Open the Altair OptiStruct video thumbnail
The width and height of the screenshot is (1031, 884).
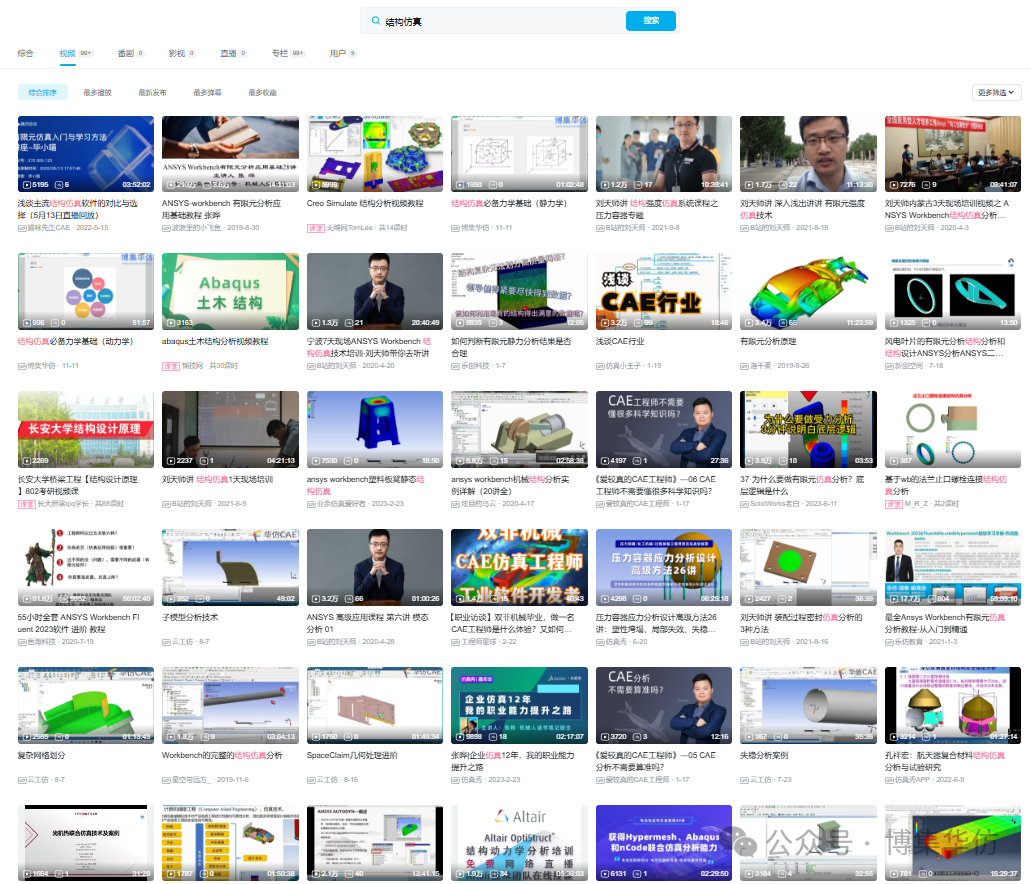click(519, 843)
